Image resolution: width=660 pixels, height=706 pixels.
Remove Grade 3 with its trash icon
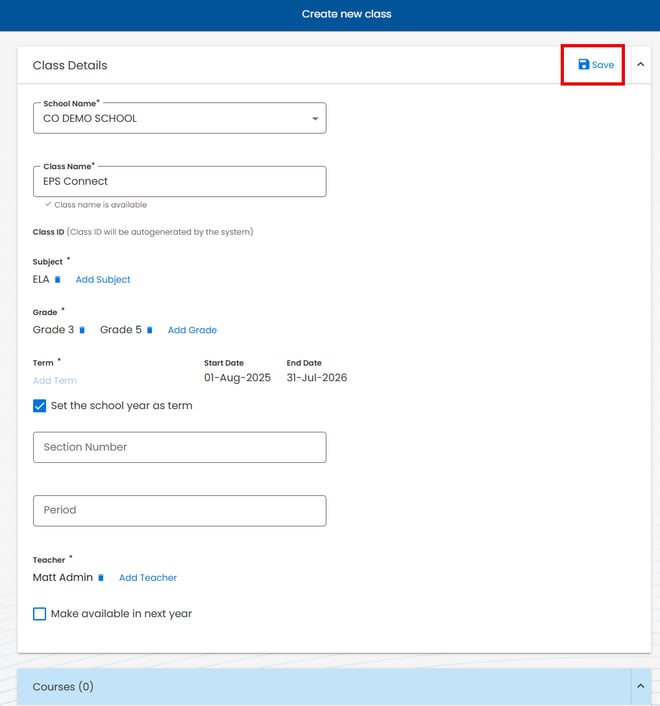82,330
